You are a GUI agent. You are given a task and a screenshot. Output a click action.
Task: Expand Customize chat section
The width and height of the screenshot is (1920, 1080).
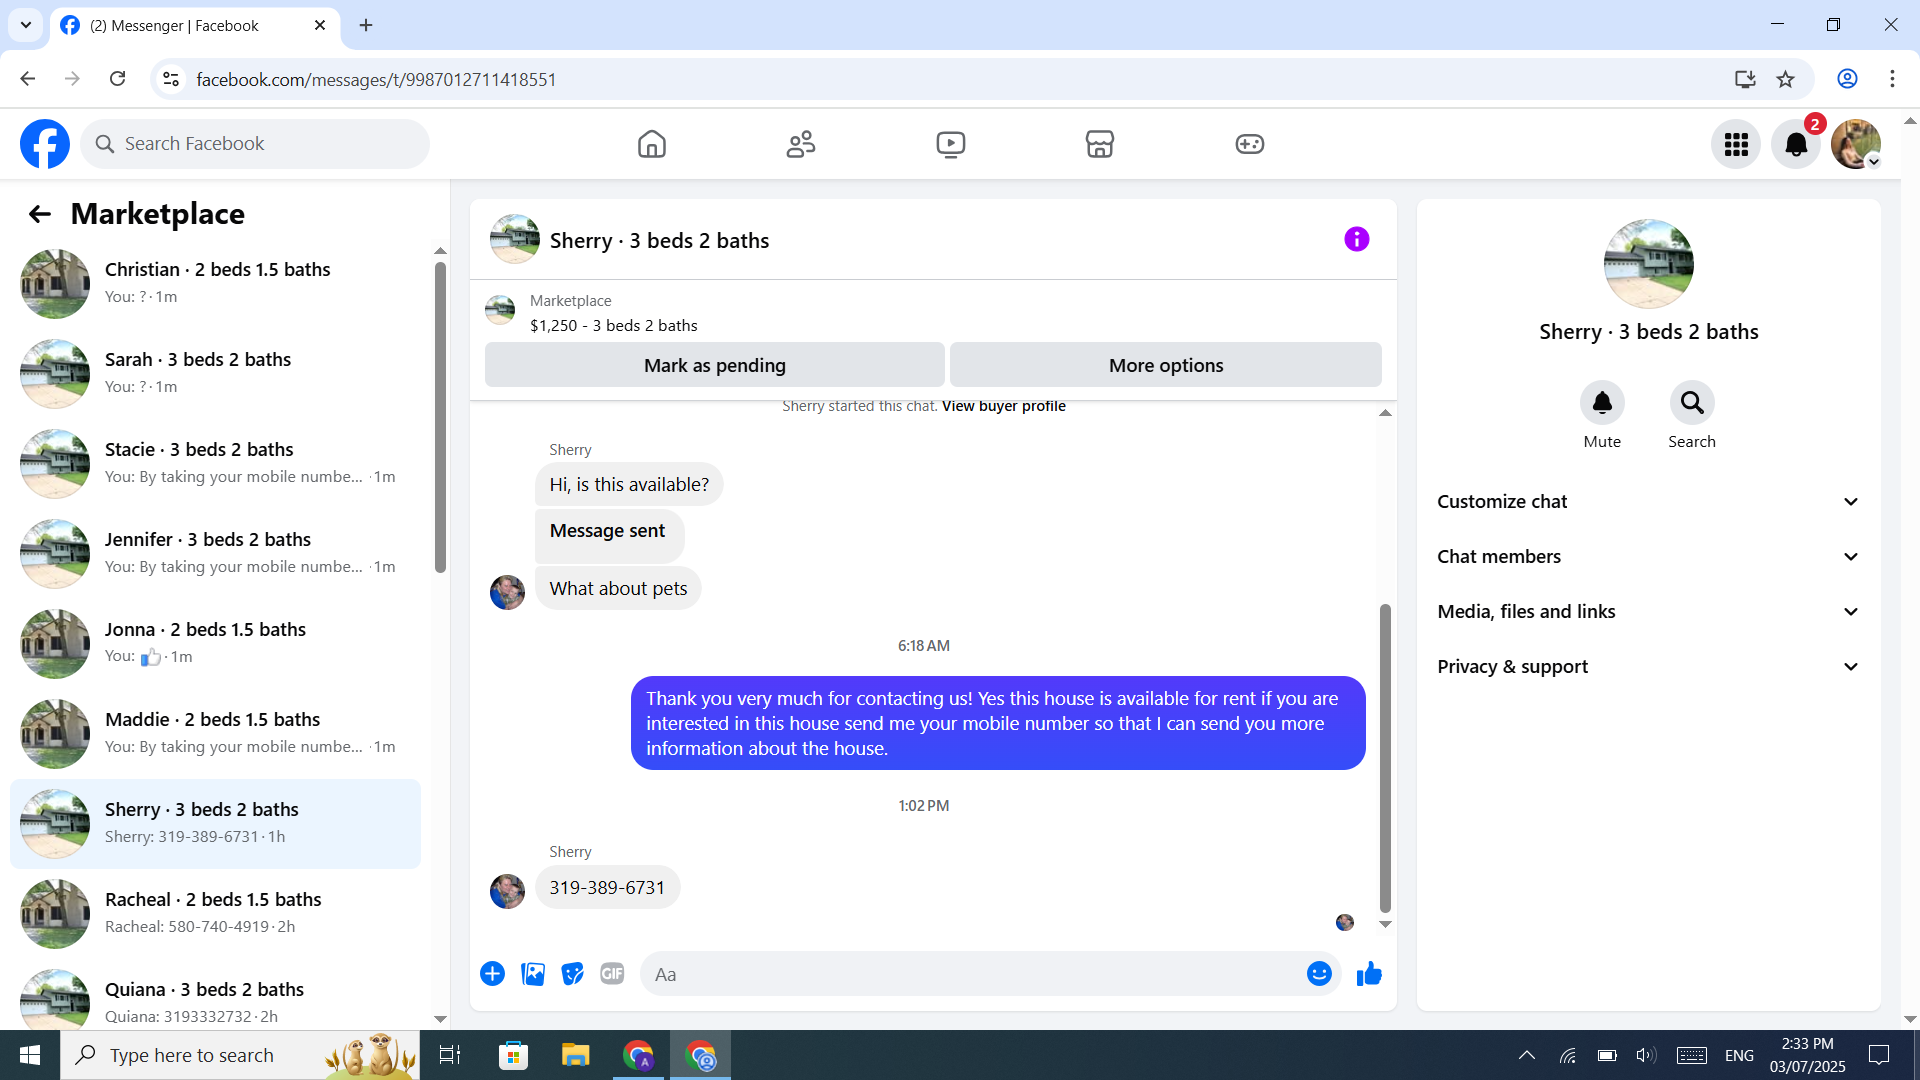pyautogui.click(x=1648, y=502)
